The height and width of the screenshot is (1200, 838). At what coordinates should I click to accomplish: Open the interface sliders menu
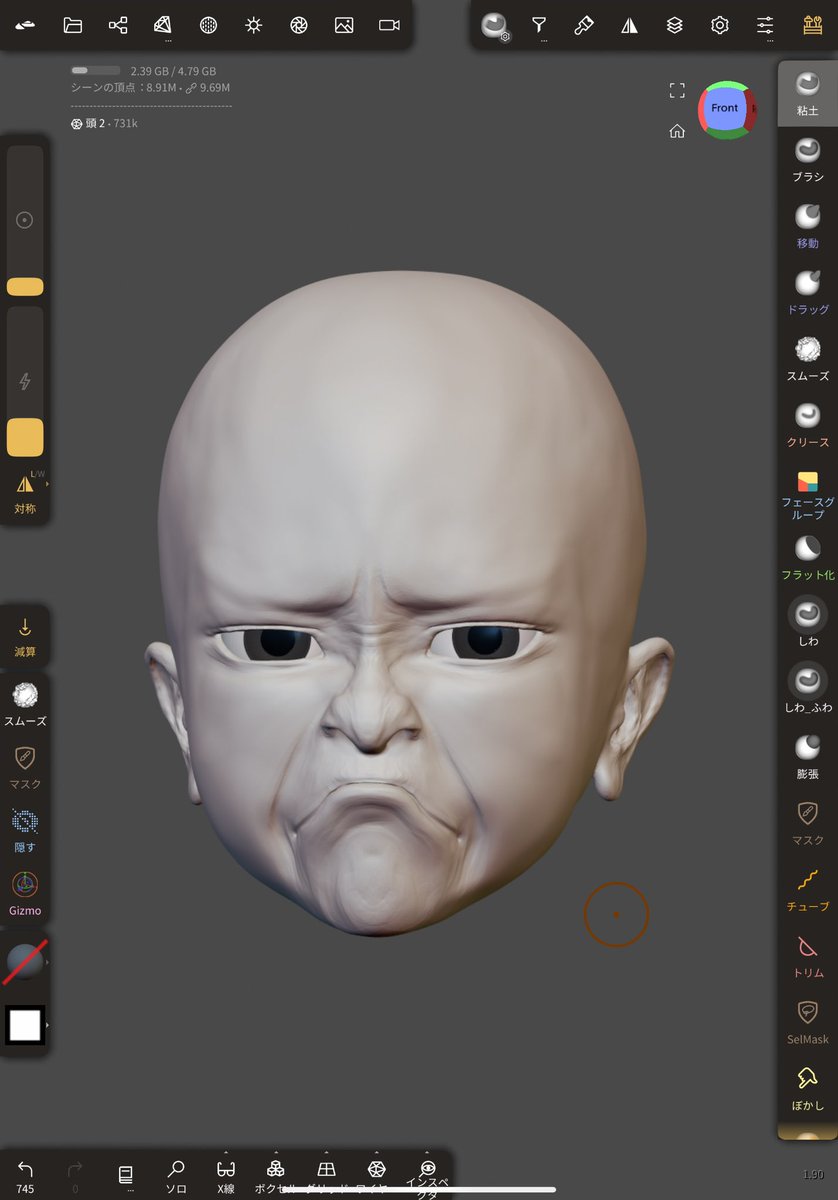pyautogui.click(x=765, y=25)
